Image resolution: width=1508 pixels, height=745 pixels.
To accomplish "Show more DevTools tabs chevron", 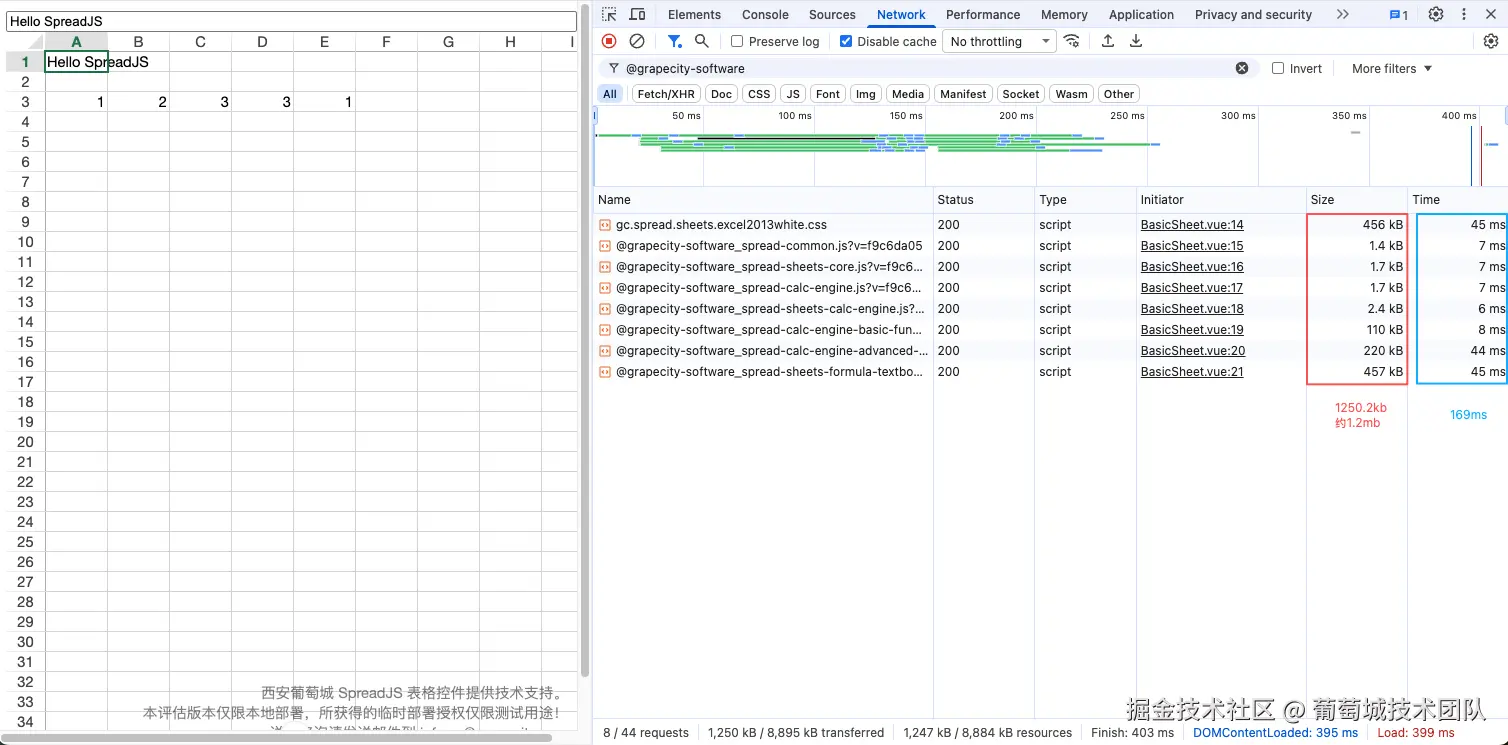I will click(x=1343, y=15).
